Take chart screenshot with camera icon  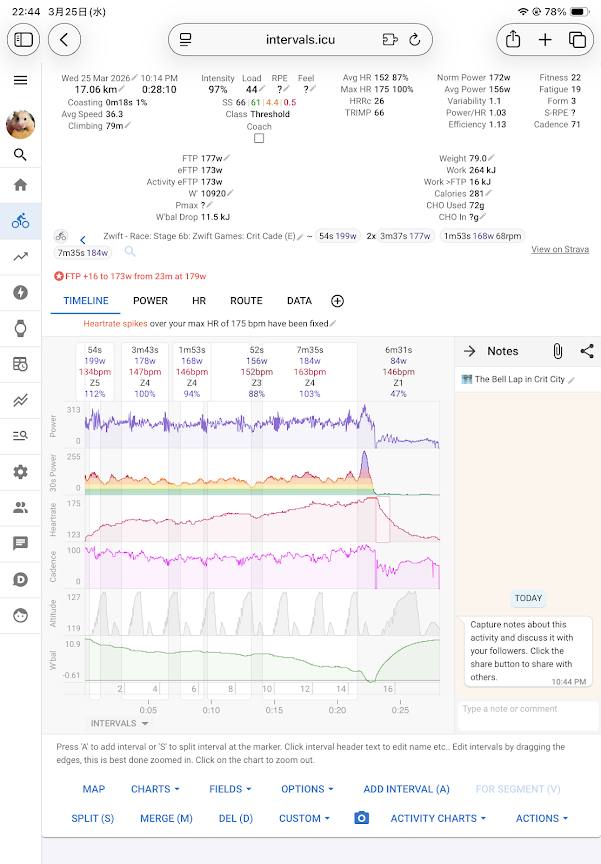point(361,818)
